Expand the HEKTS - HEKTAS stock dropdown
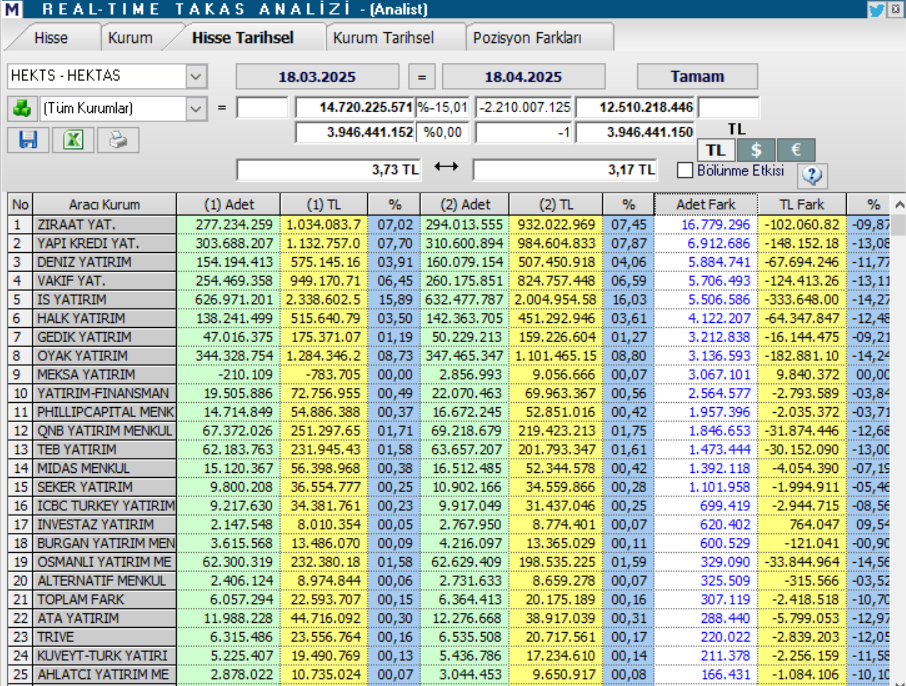 click(x=196, y=76)
